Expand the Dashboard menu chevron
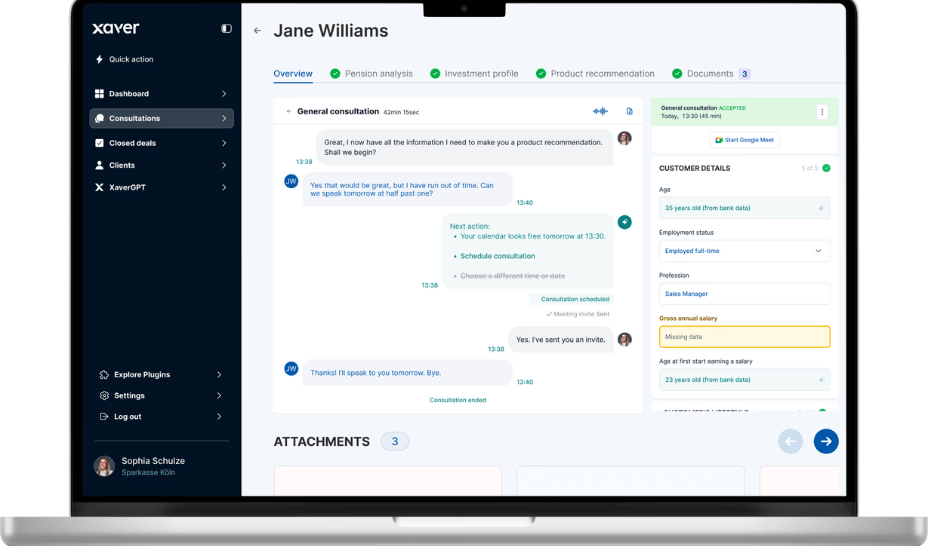928x546 pixels. click(x=224, y=93)
